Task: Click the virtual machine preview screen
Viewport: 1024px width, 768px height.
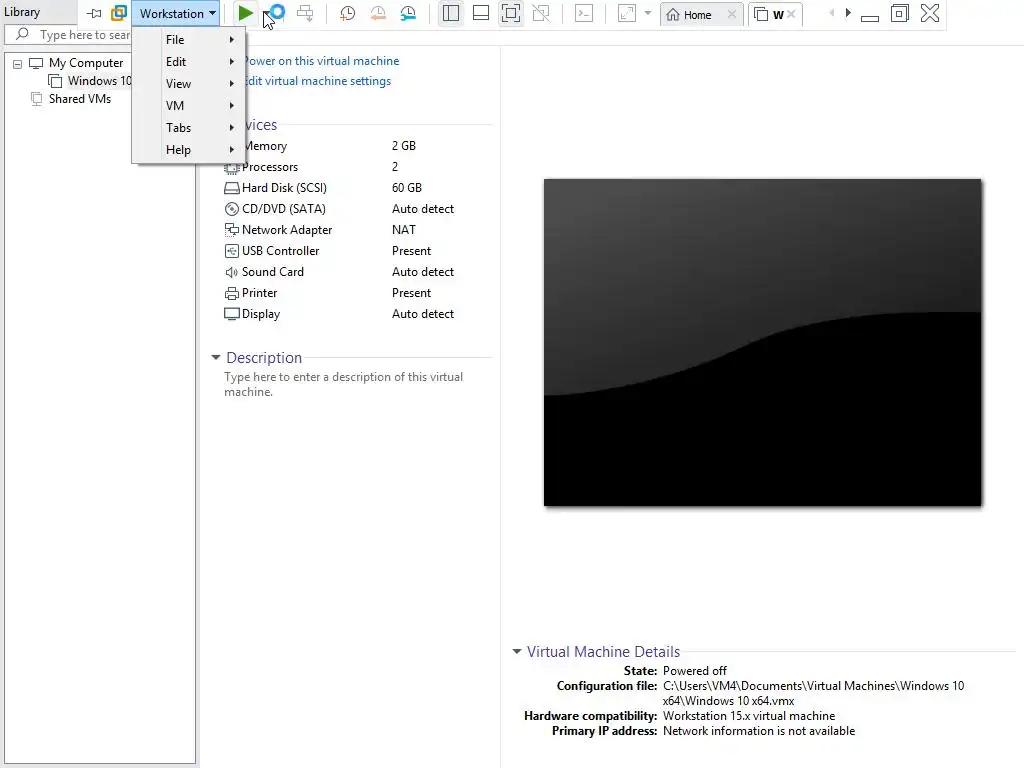Action: pos(762,342)
